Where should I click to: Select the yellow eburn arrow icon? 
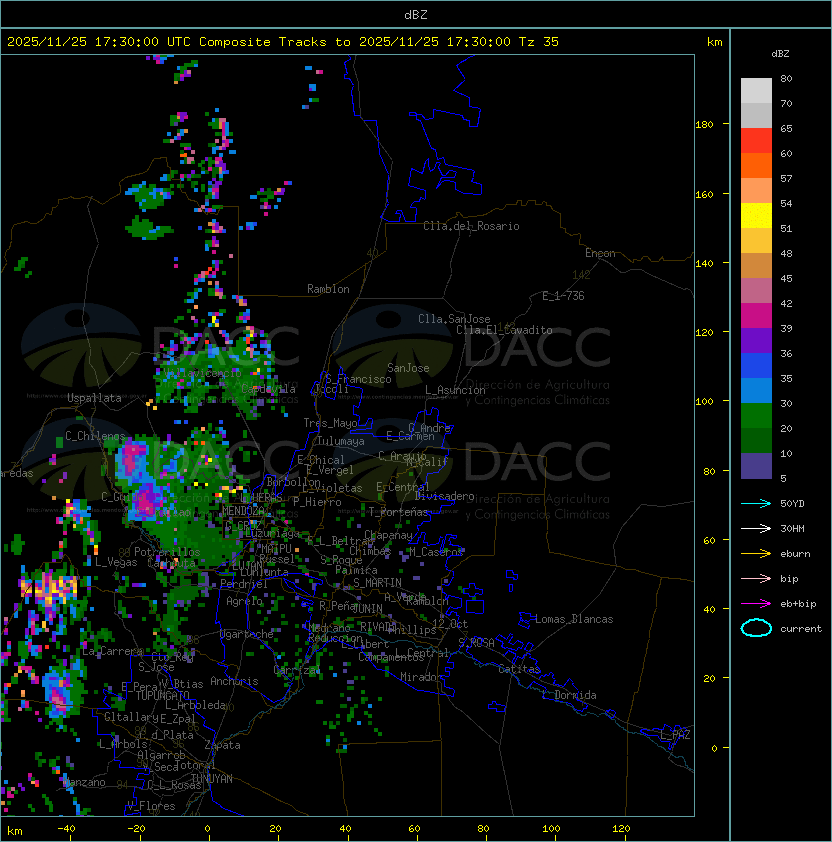(x=756, y=554)
